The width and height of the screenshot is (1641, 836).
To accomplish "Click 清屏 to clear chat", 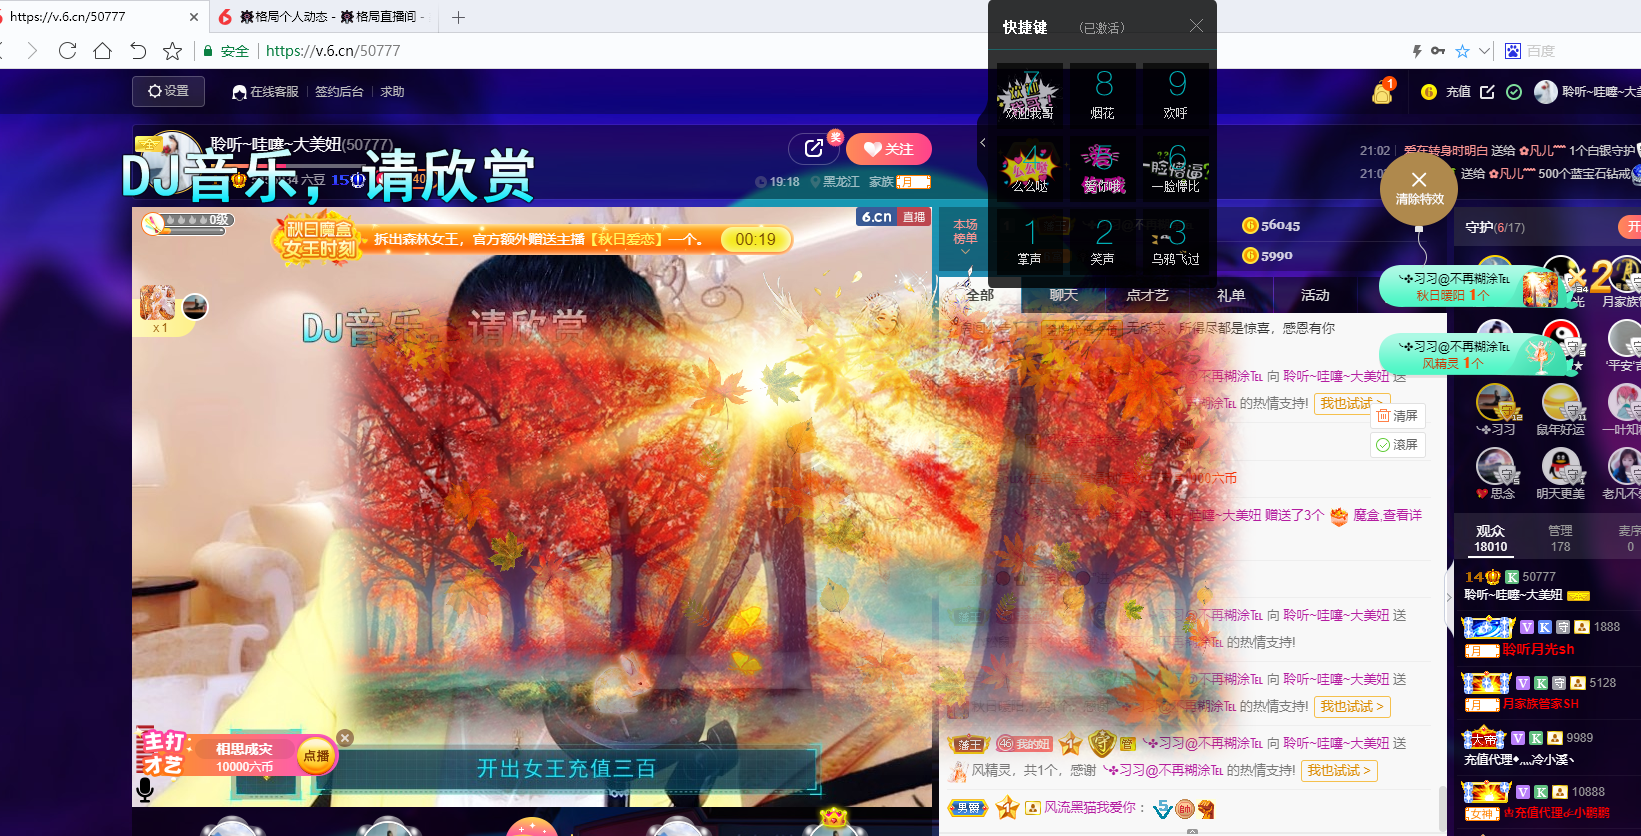I will pyautogui.click(x=1397, y=415).
